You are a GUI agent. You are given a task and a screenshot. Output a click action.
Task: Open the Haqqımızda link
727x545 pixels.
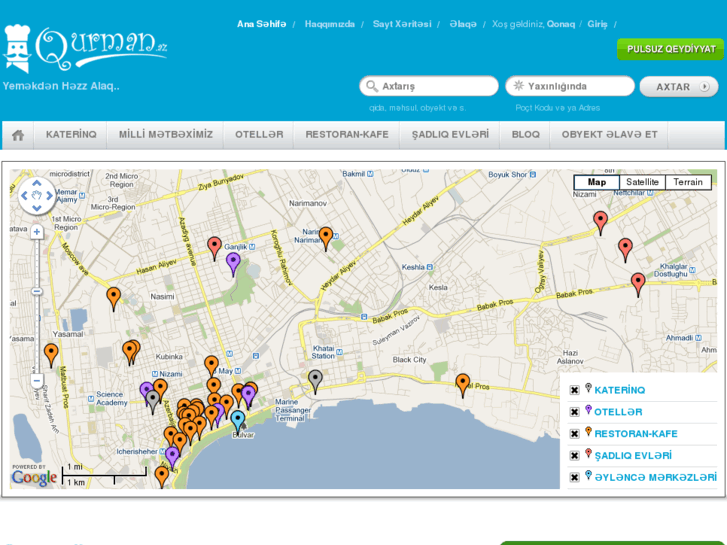pos(330,24)
